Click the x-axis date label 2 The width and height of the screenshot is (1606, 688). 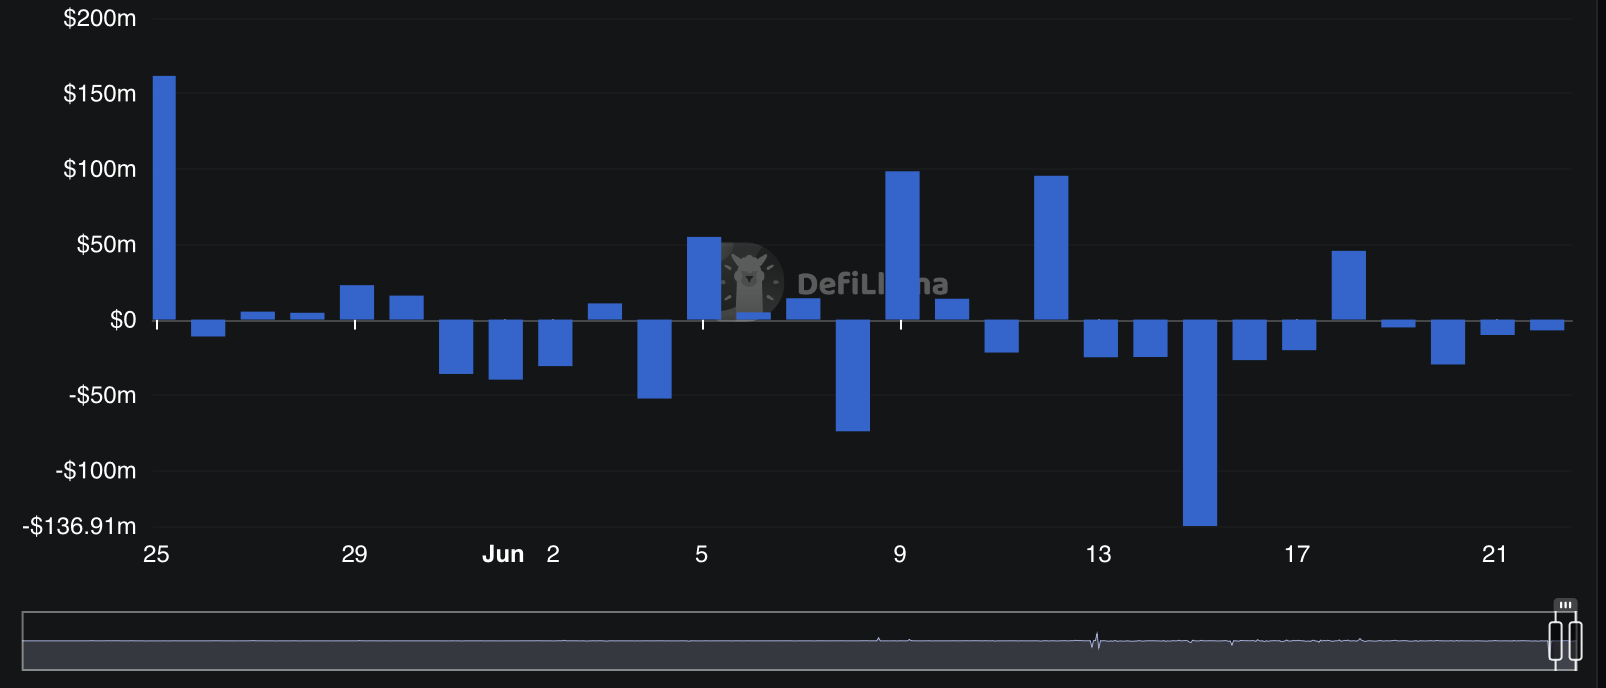(553, 554)
